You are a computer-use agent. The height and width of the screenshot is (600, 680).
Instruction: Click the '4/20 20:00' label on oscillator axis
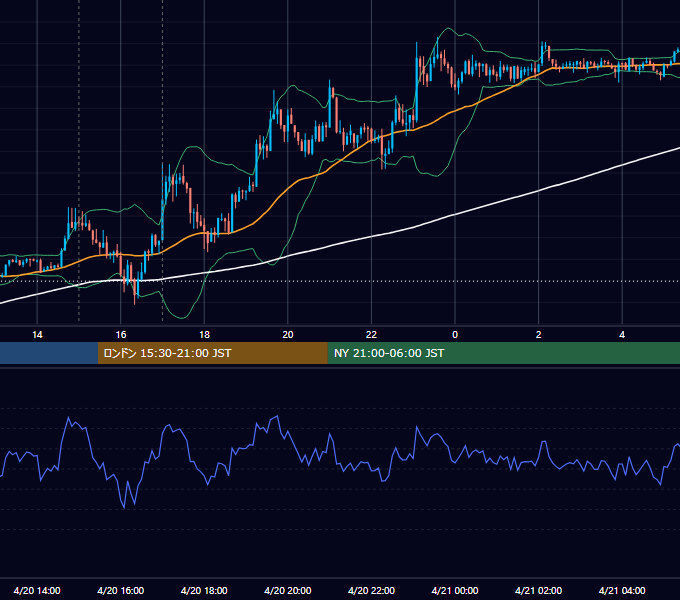(x=288, y=590)
